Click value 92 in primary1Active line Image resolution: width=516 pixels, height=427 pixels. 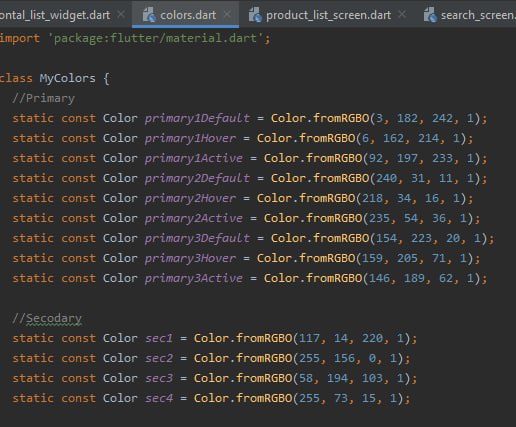[376, 158]
